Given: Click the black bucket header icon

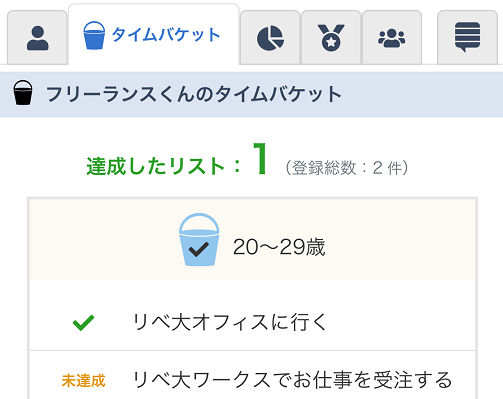Looking at the screenshot, I should (x=23, y=93).
